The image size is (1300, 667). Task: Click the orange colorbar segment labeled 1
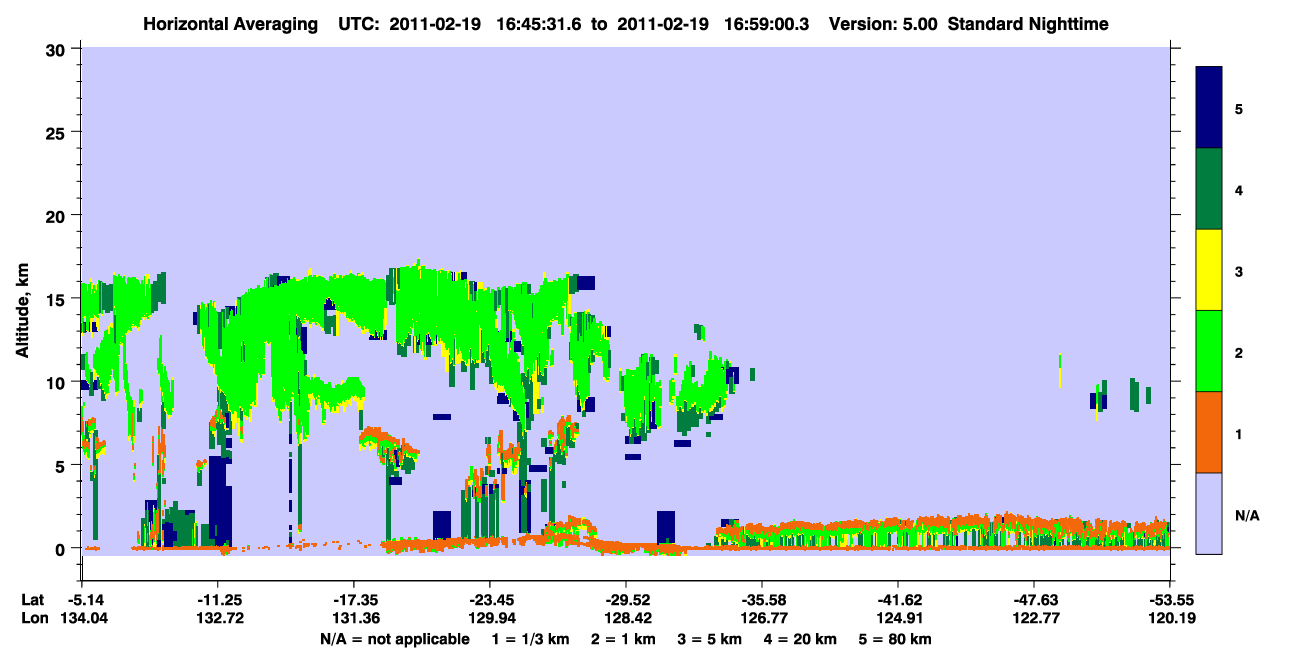pos(1209,431)
